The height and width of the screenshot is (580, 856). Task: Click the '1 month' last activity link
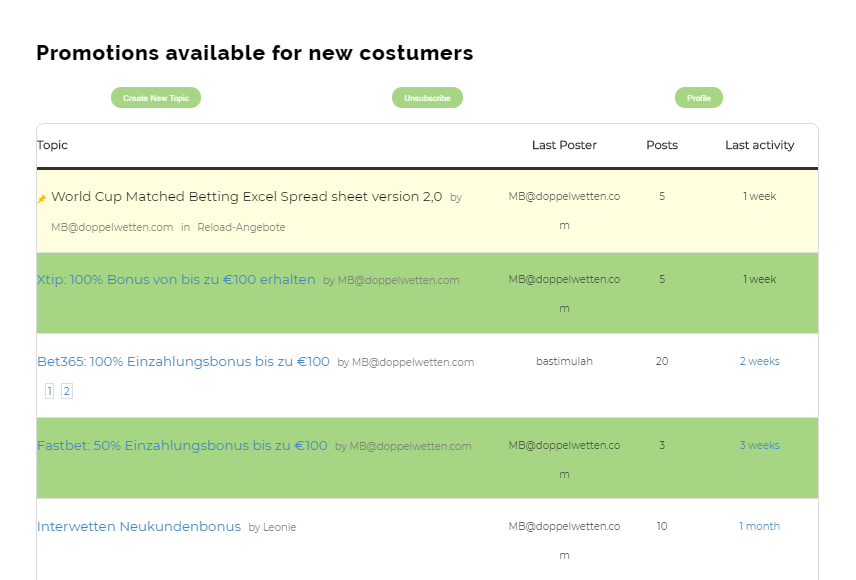759,526
